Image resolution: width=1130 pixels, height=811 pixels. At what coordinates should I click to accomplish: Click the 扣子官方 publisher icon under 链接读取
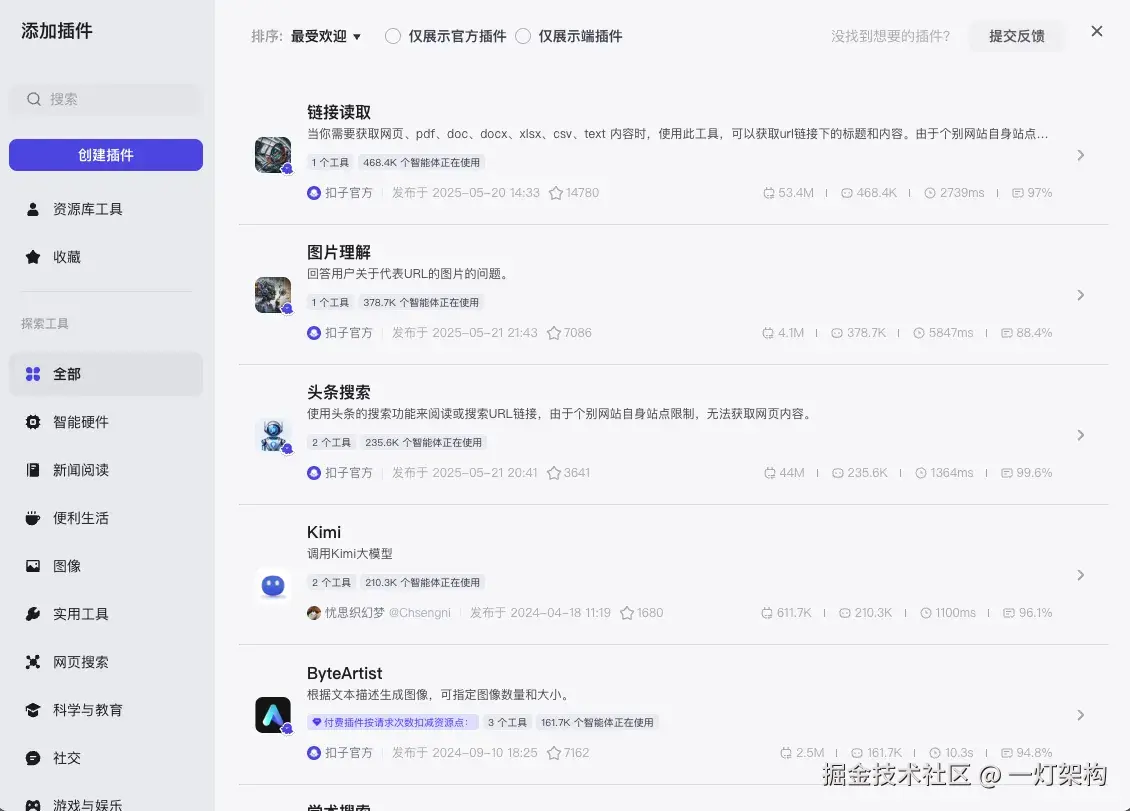pyautogui.click(x=313, y=193)
